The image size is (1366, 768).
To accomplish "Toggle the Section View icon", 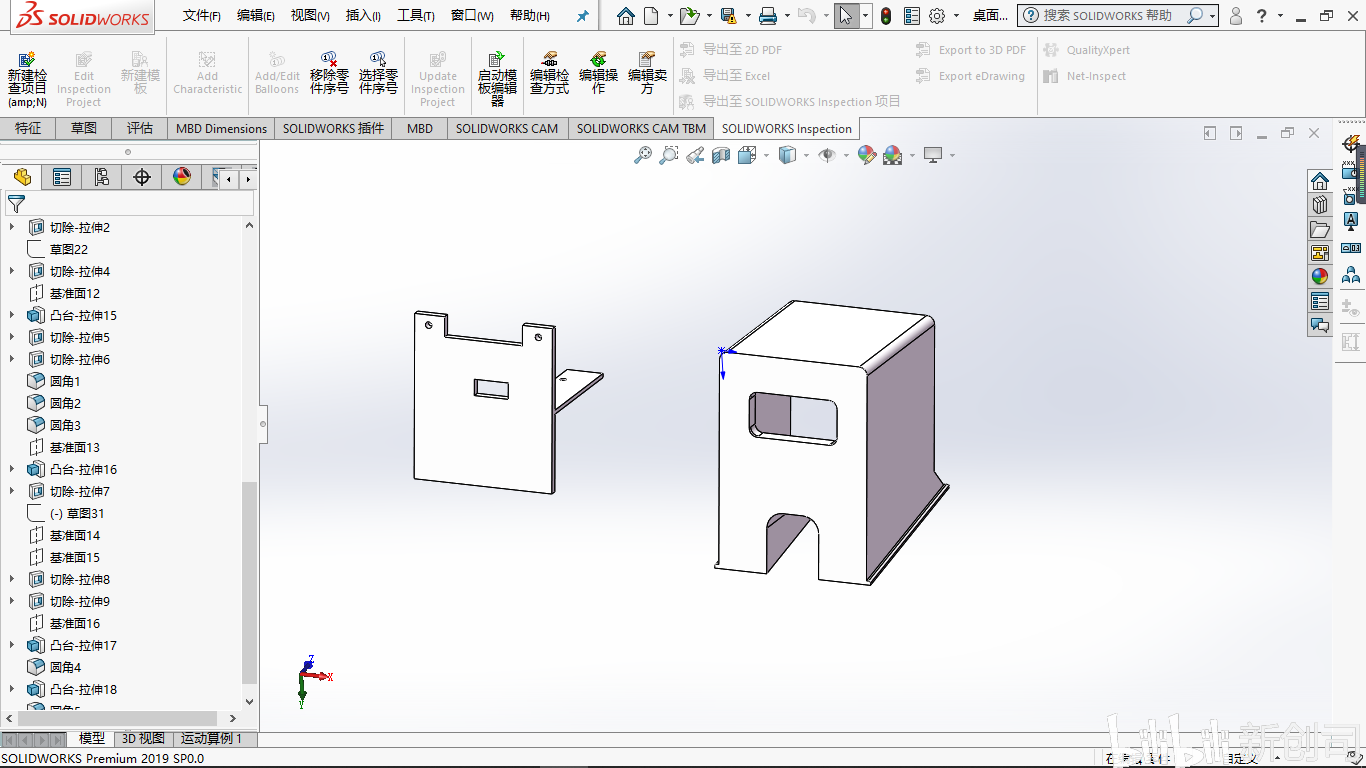I will coord(721,155).
